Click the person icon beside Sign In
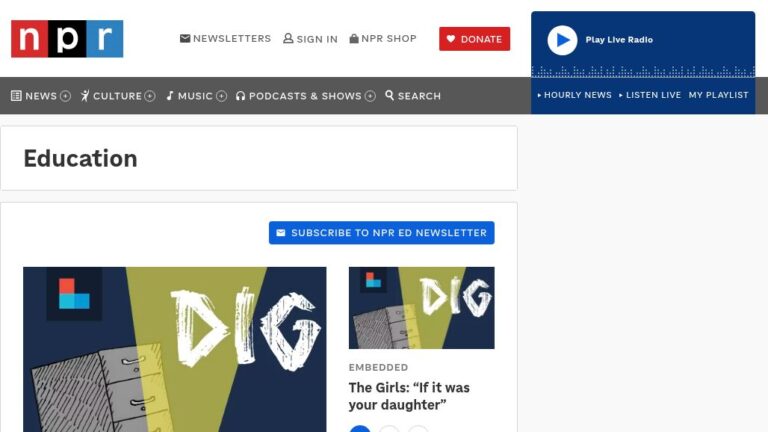The width and height of the screenshot is (768, 432). (288, 38)
